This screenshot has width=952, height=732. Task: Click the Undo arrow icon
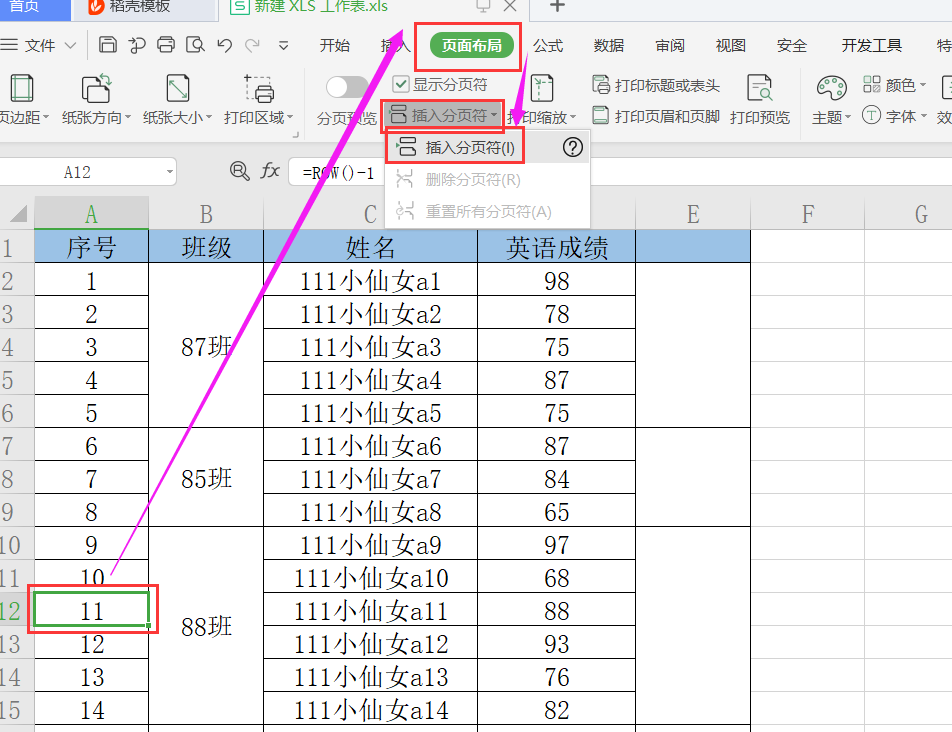click(224, 45)
